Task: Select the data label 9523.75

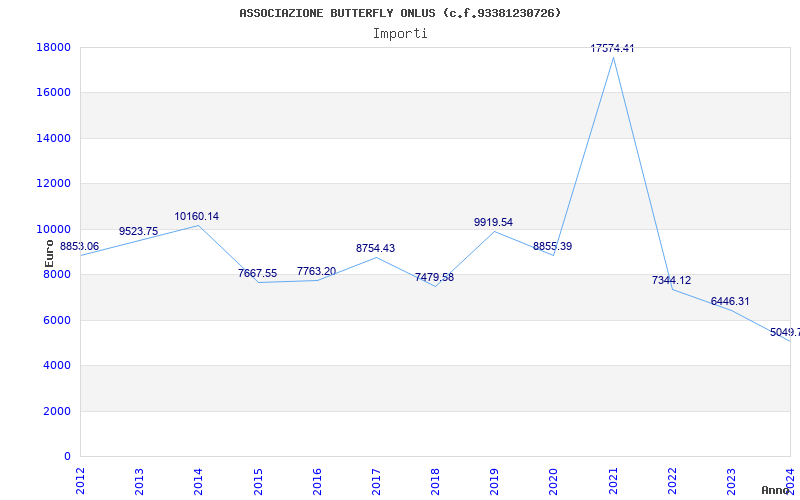Action: (138, 231)
